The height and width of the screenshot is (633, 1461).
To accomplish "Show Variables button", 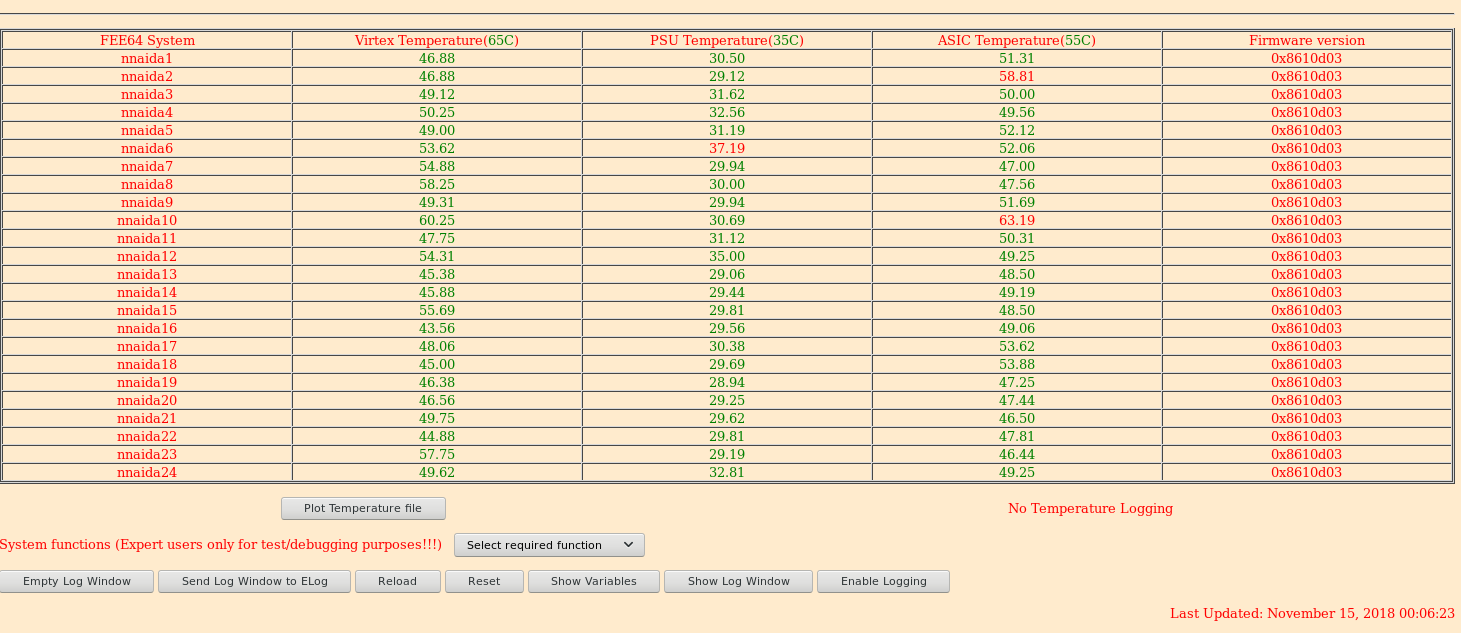I will tap(594, 581).
